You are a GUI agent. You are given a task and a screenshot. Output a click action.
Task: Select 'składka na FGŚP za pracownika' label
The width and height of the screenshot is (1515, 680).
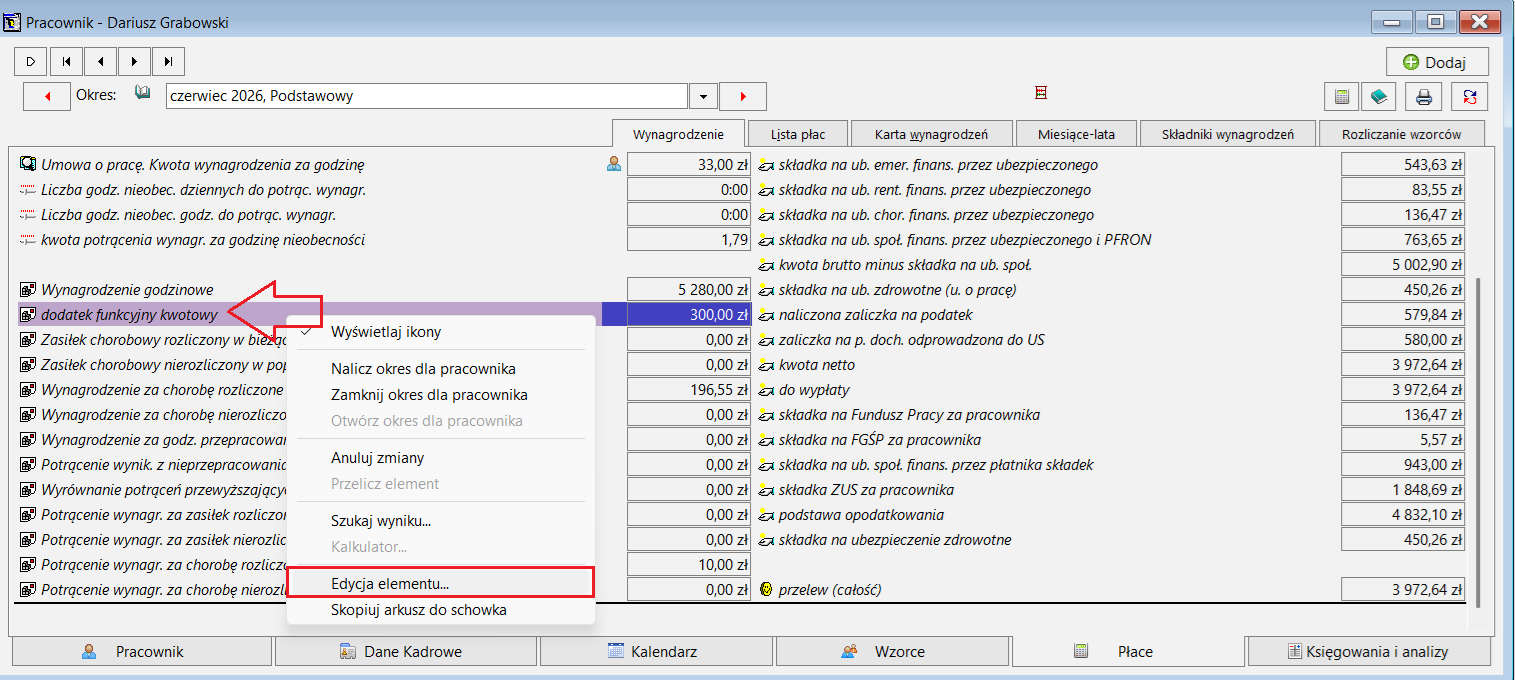coord(880,440)
